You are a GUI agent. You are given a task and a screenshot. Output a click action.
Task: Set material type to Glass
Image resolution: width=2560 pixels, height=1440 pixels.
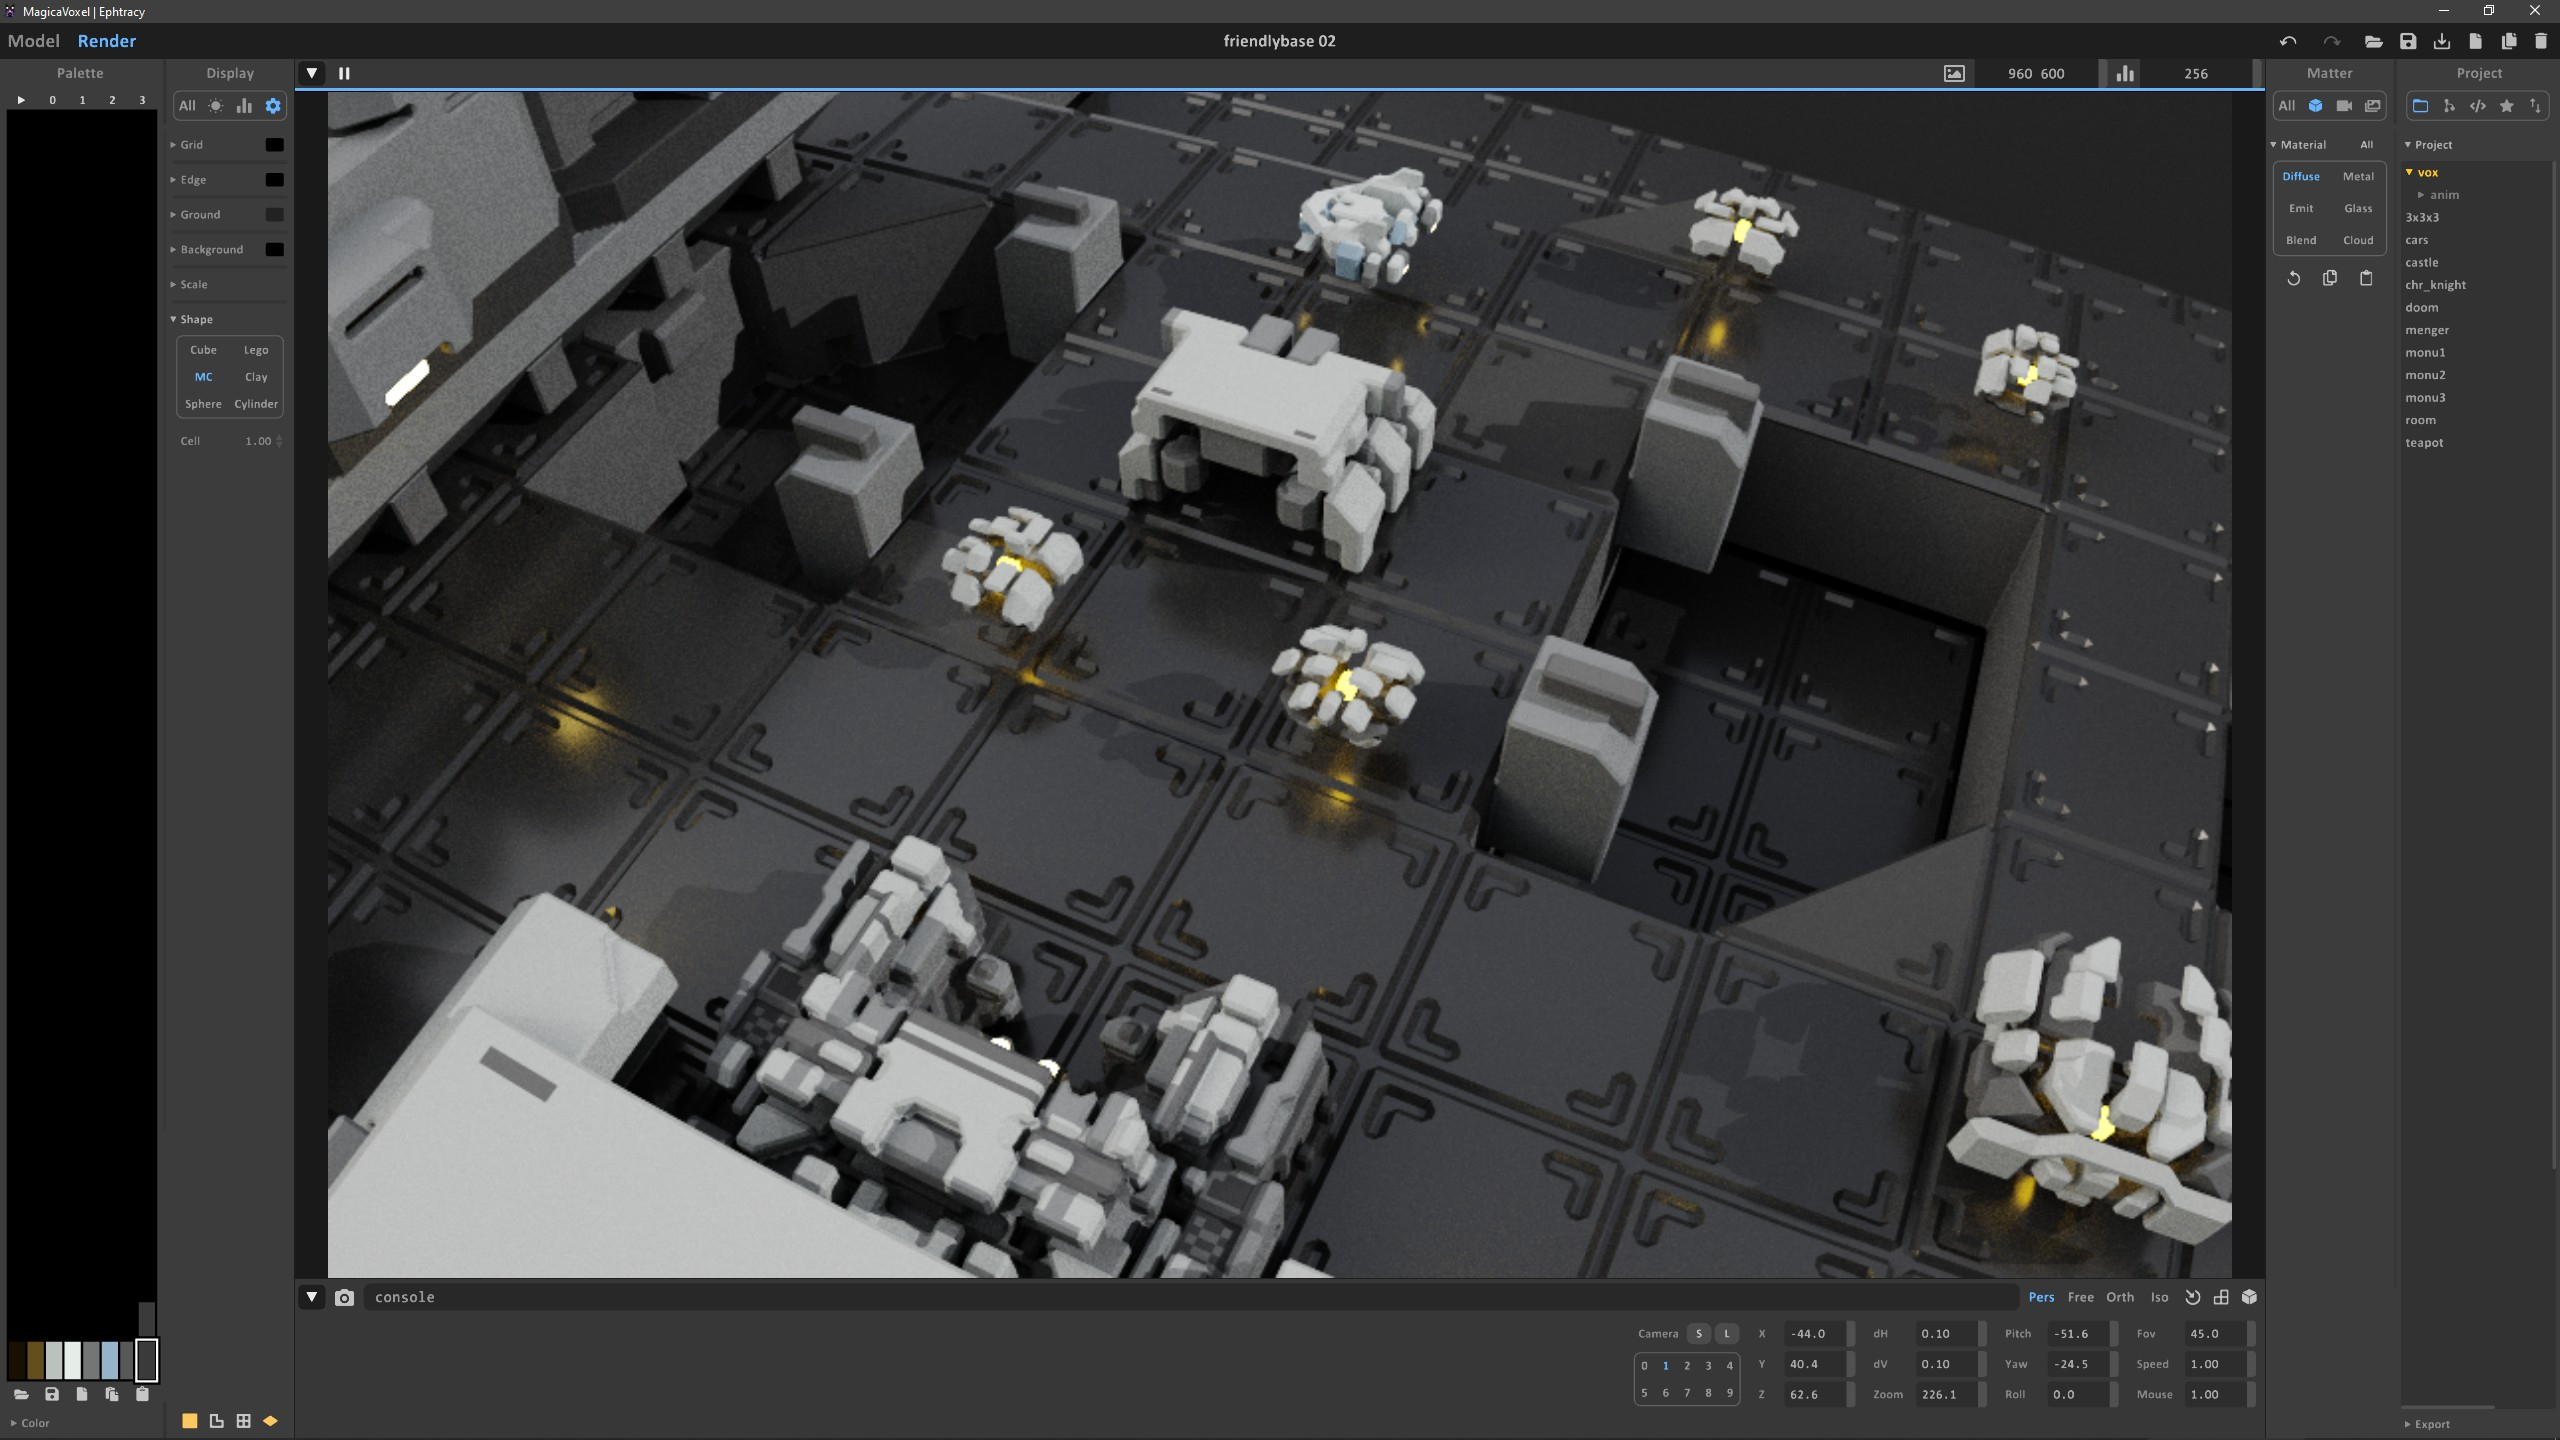pos(2358,208)
